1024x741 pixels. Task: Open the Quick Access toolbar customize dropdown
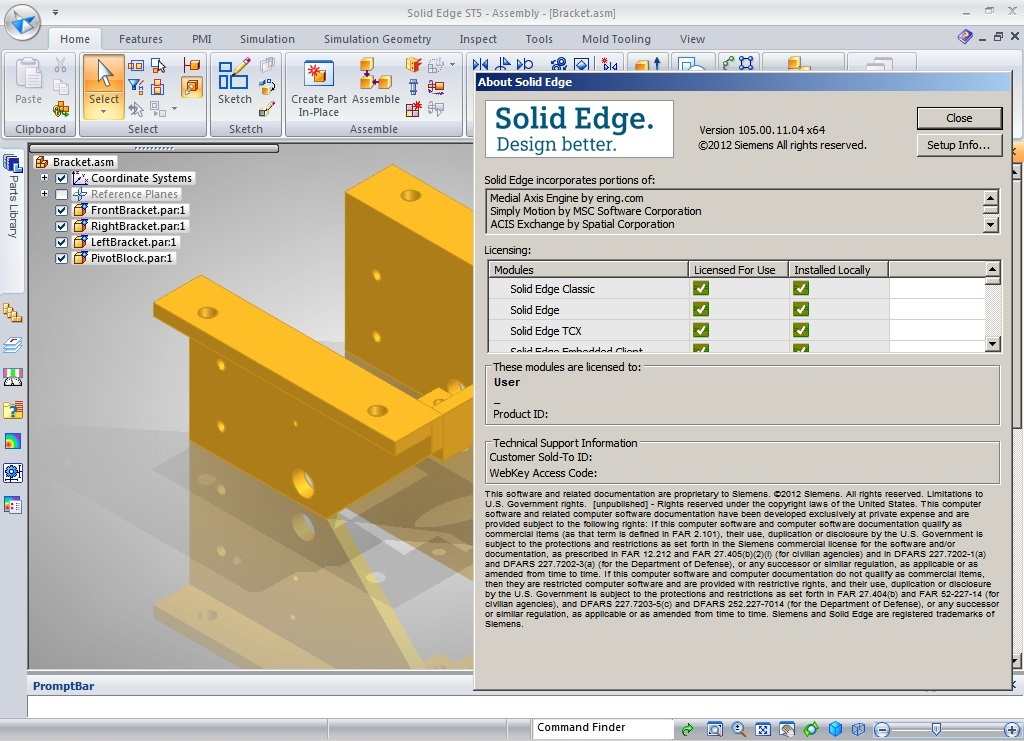pos(56,12)
